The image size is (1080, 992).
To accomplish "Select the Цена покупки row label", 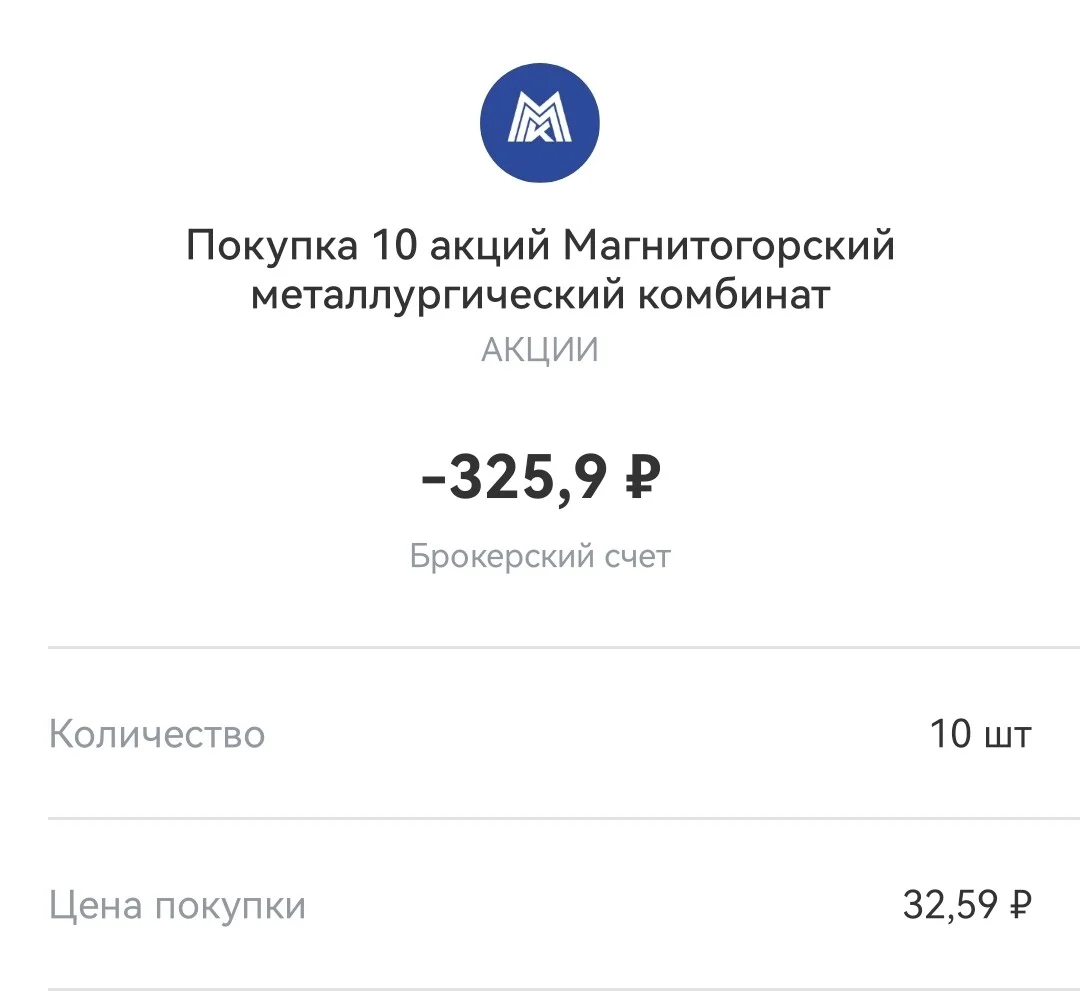I will tap(177, 905).
